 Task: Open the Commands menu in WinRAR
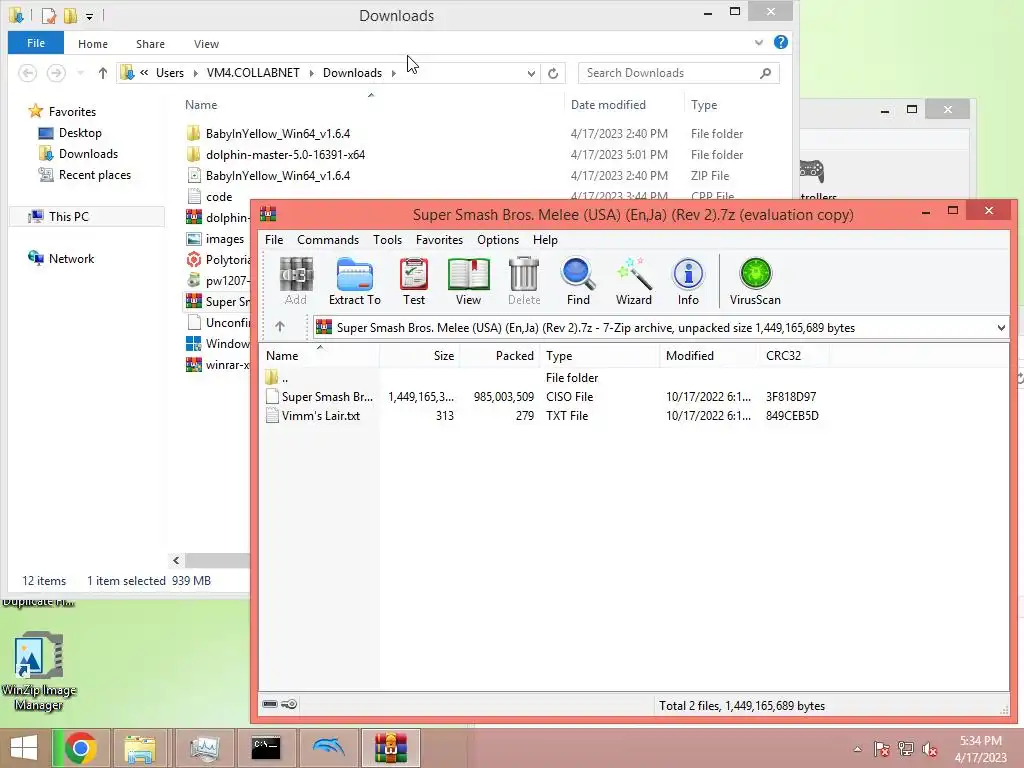click(x=328, y=240)
